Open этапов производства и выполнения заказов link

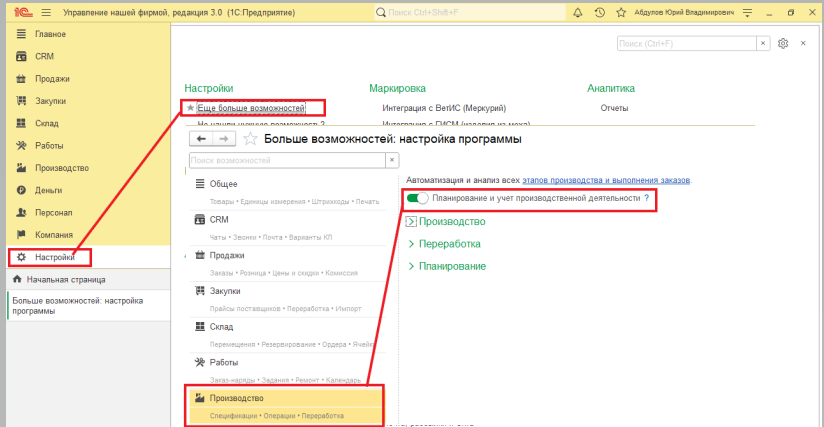(606, 180)
